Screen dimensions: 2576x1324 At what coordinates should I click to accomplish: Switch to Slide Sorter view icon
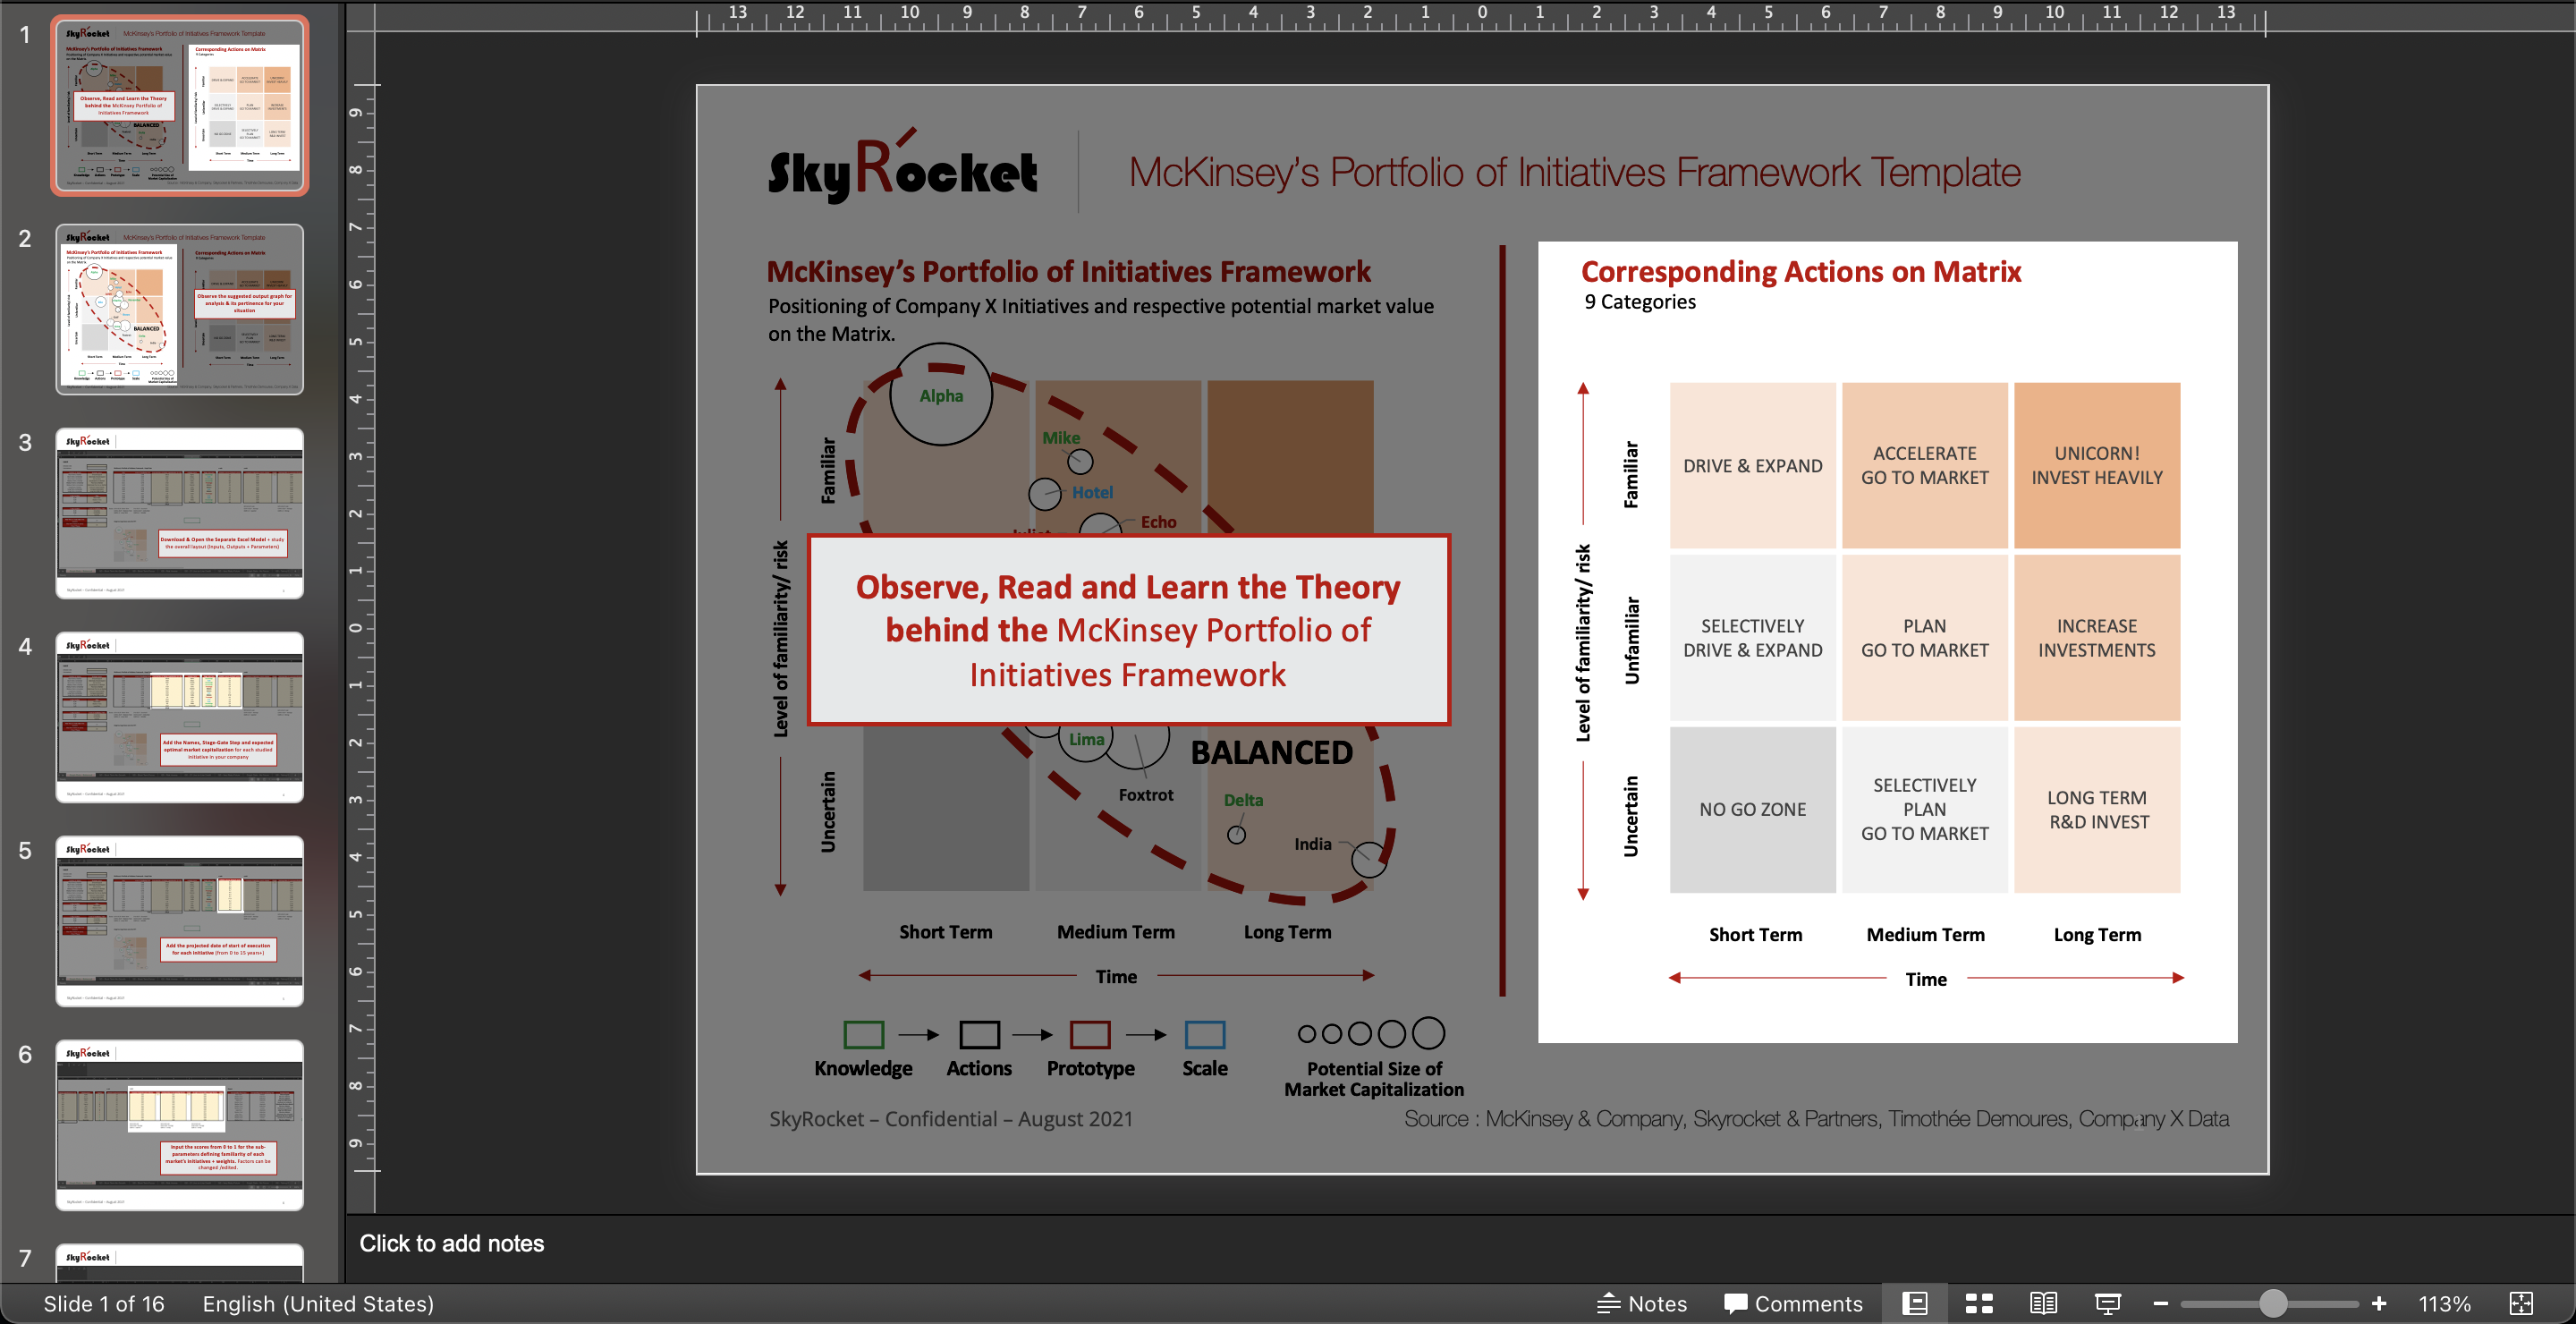click(1979, 1303)
